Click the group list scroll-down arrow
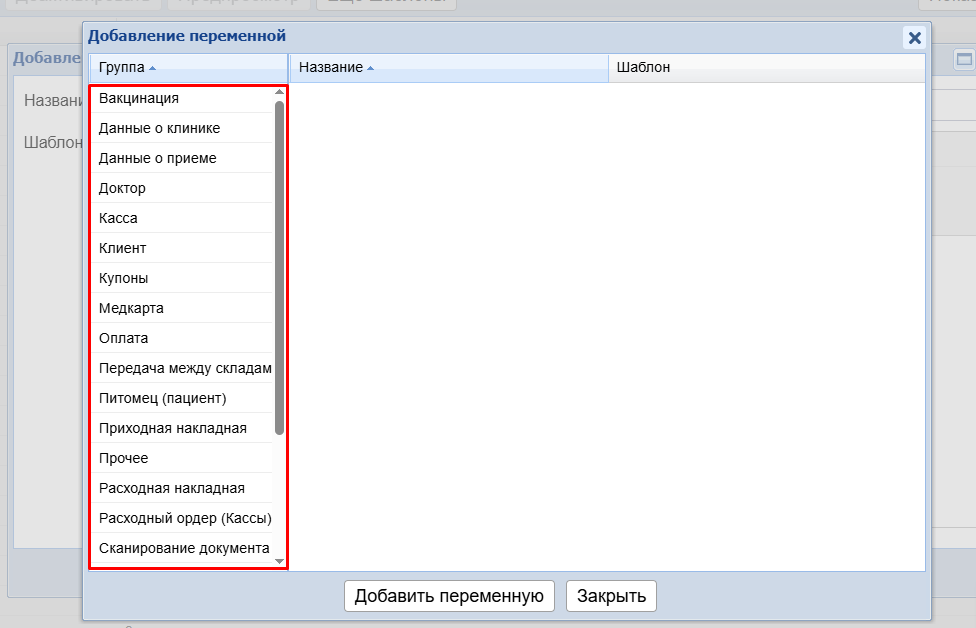This screenshot has height=628, width=976. click(x=279, y=562)
